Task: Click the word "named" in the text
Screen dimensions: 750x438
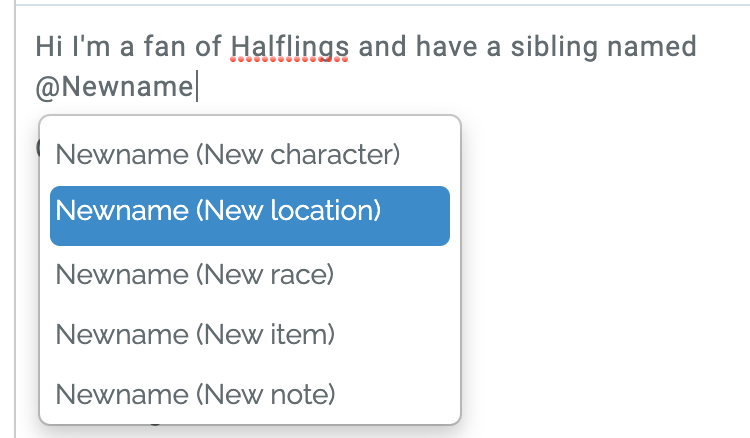Action: (659, 46)
